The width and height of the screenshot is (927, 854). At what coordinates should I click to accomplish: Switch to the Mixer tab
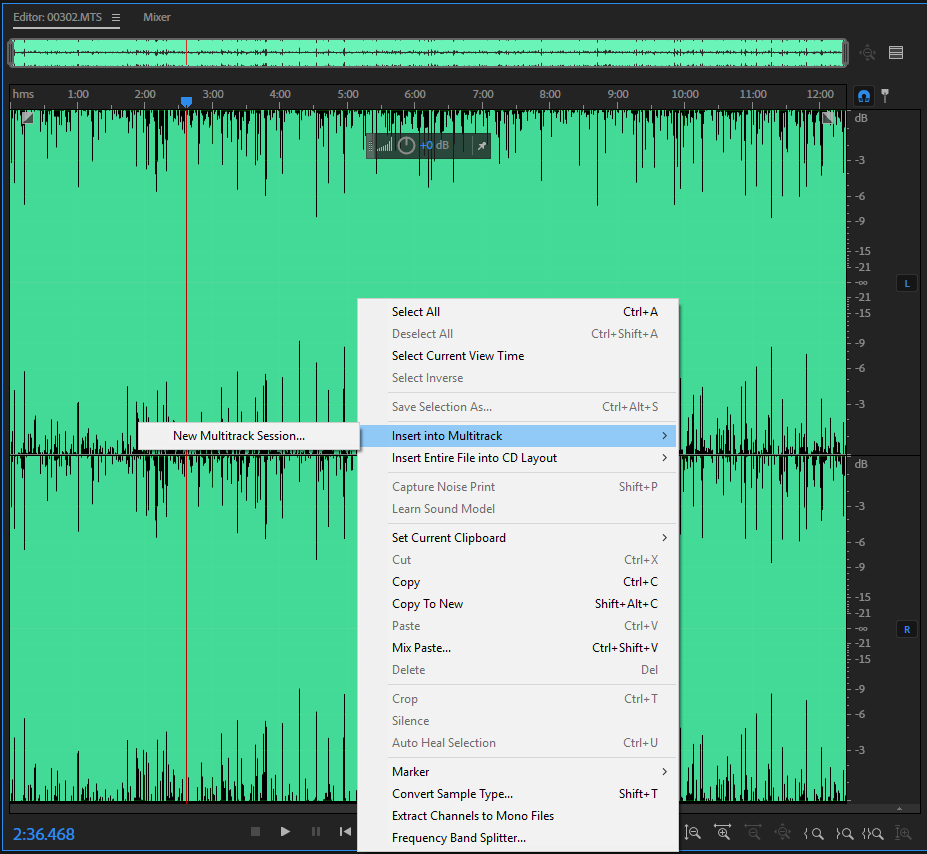point(157,18)
